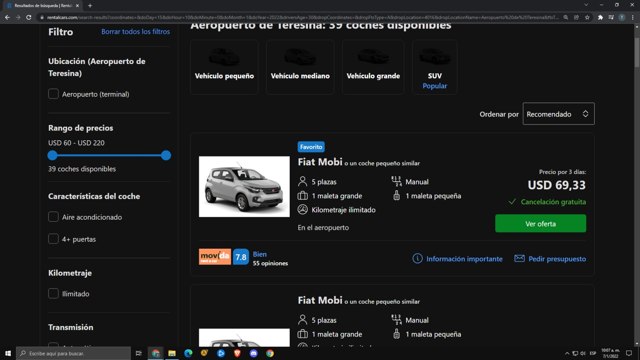
Task: Close the Resultados de búsqueda tab
Action: point(78,6)
